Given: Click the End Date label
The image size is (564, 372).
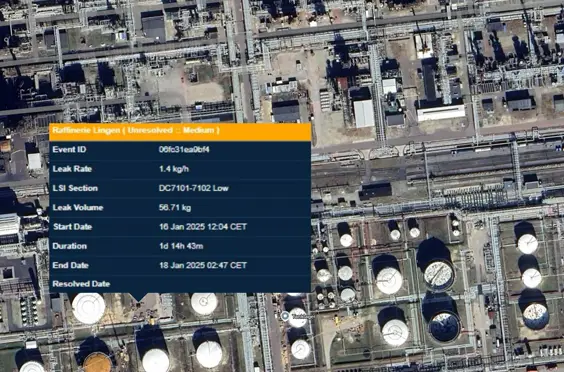Looking at the screenshot, I should pos(70,265).
